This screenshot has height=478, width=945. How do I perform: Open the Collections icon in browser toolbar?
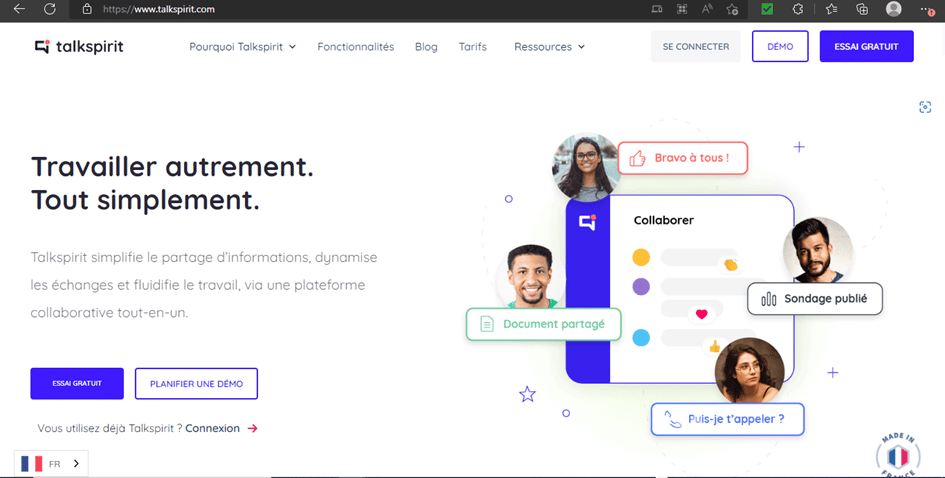point(862,9)
